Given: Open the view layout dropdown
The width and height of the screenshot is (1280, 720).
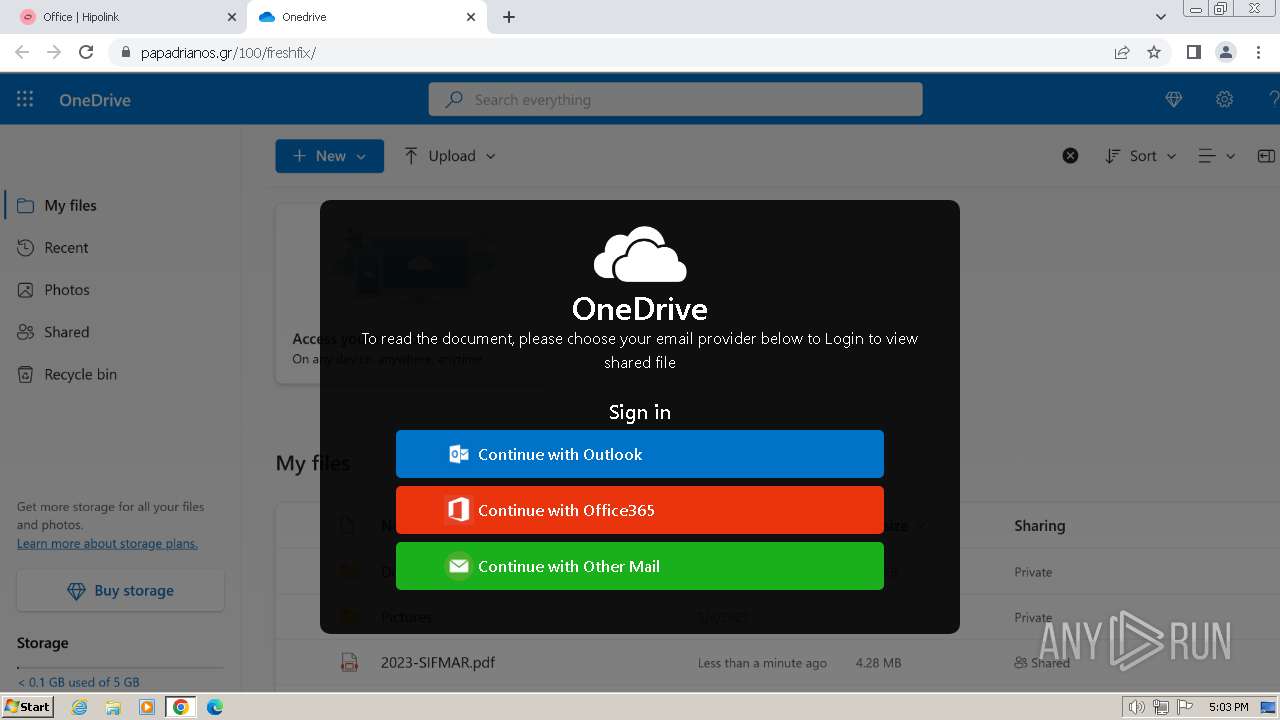Looking at the screenshot, I should coord(1217,156).
